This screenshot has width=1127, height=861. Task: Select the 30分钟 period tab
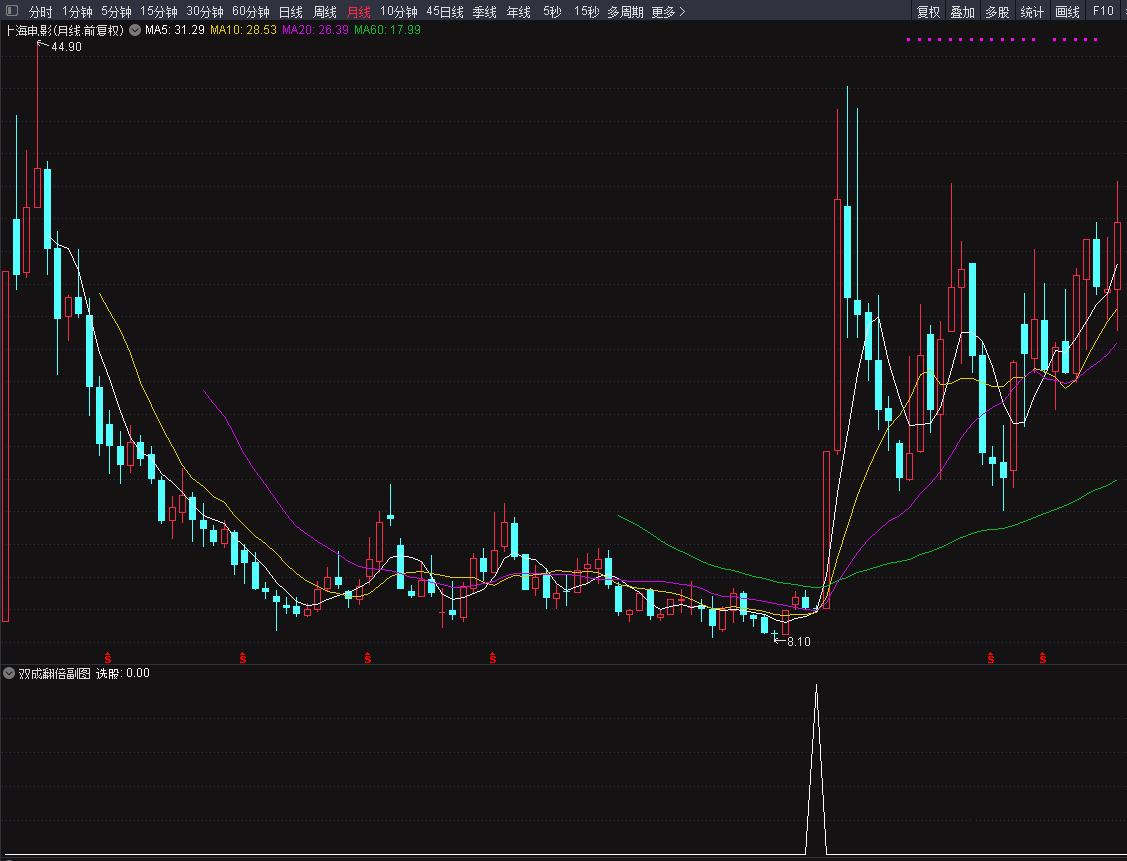[205, 11]
